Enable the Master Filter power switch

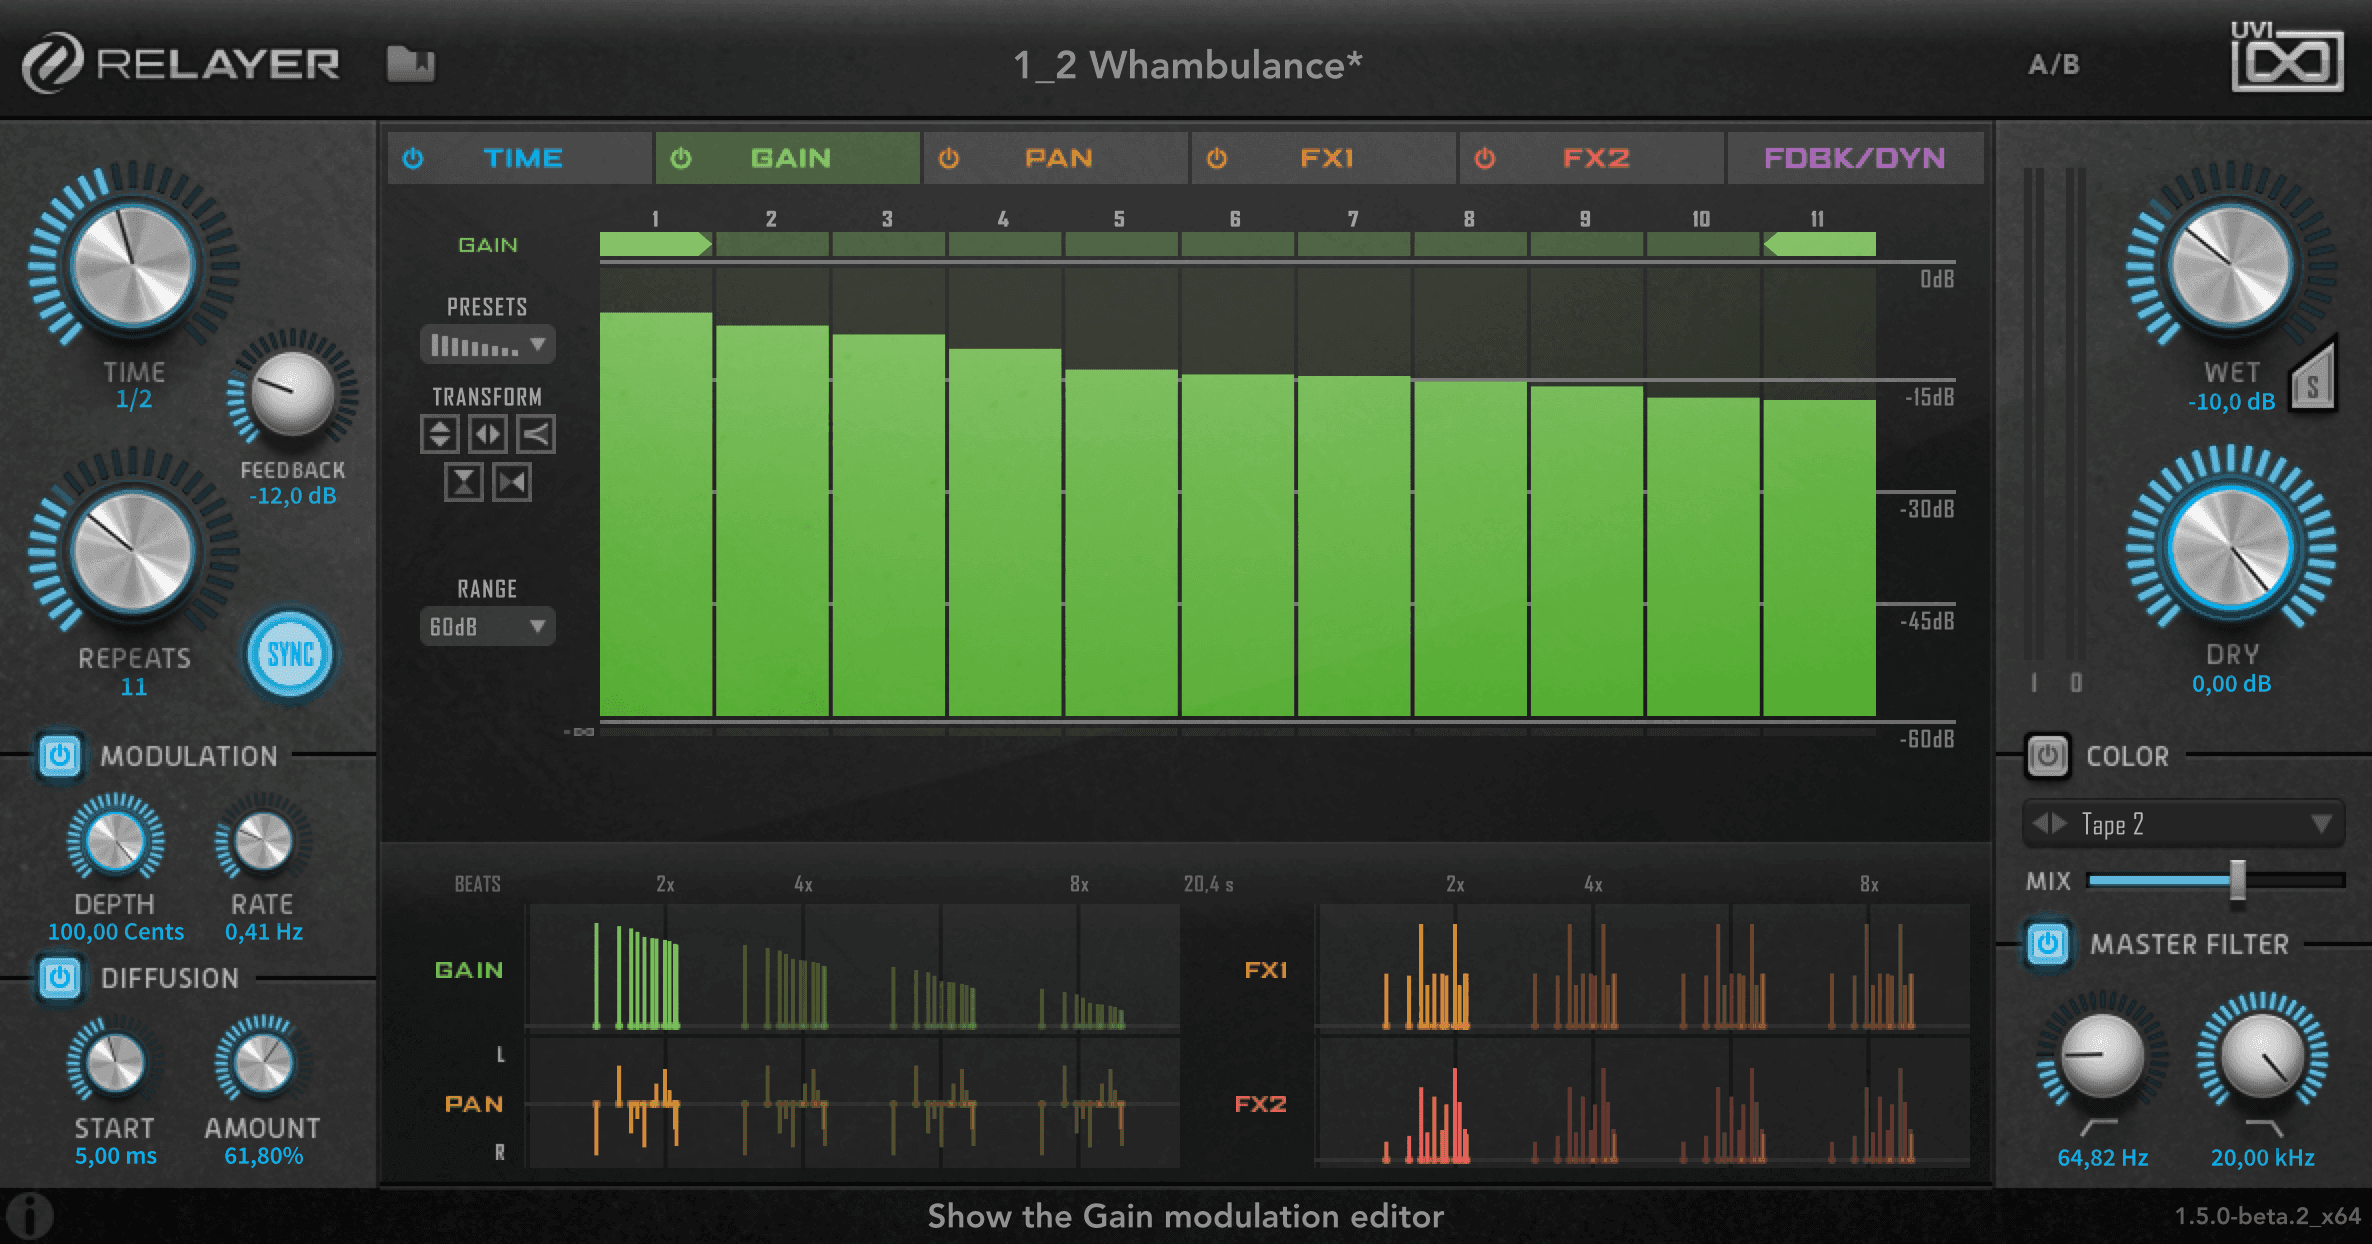pyautogui.click(x=2046, y=944)
